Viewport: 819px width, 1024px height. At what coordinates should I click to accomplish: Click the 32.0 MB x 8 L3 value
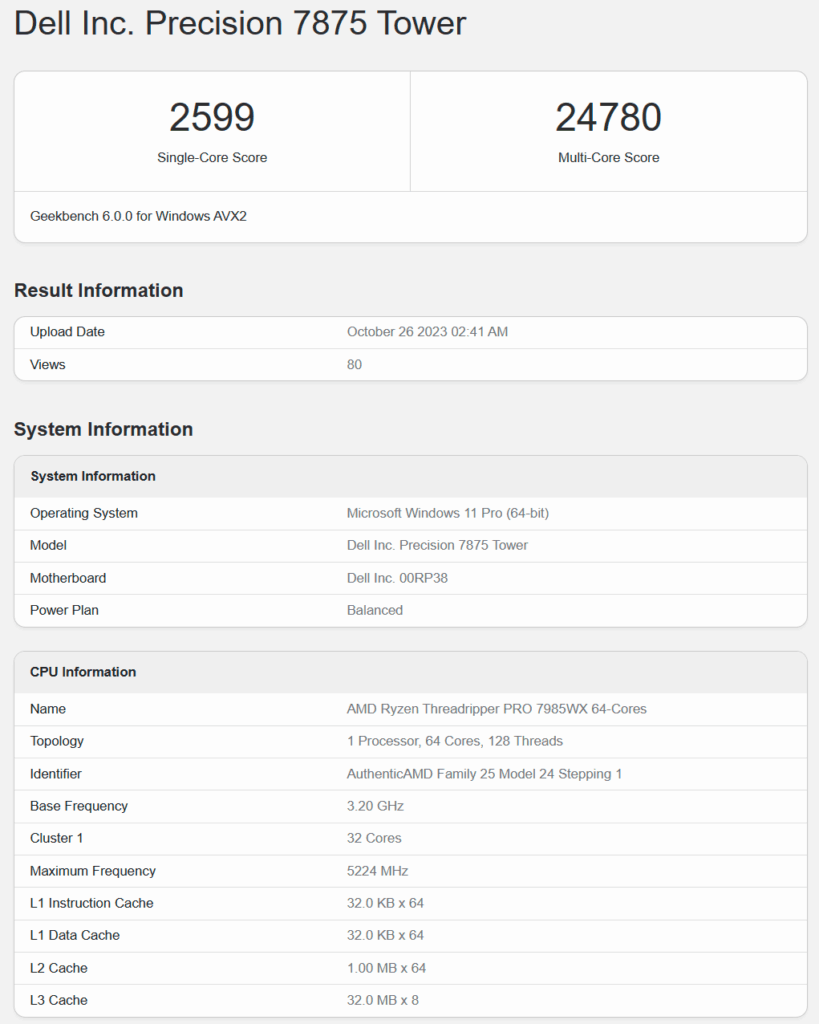(382, 1000)
